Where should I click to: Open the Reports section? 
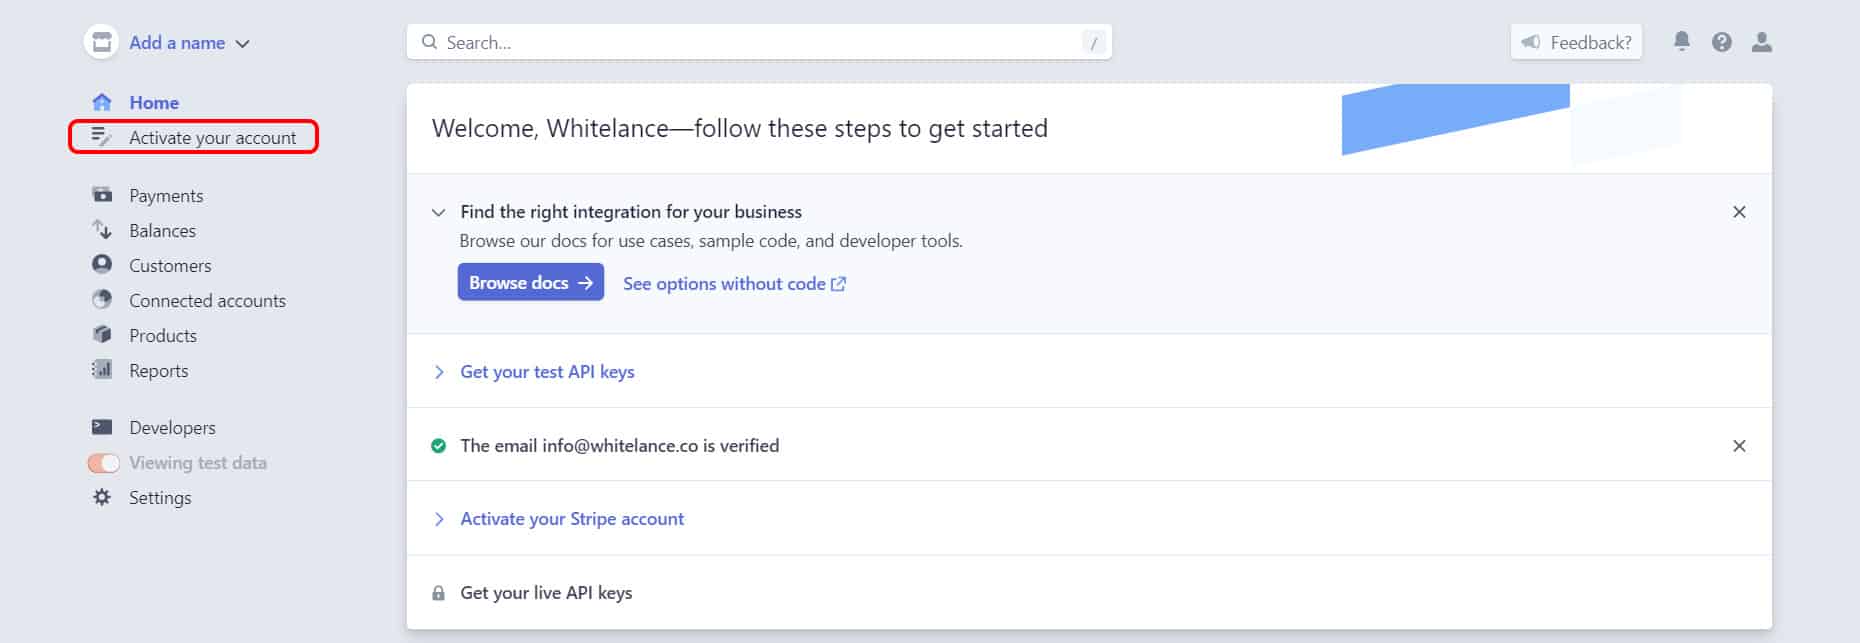158,371
